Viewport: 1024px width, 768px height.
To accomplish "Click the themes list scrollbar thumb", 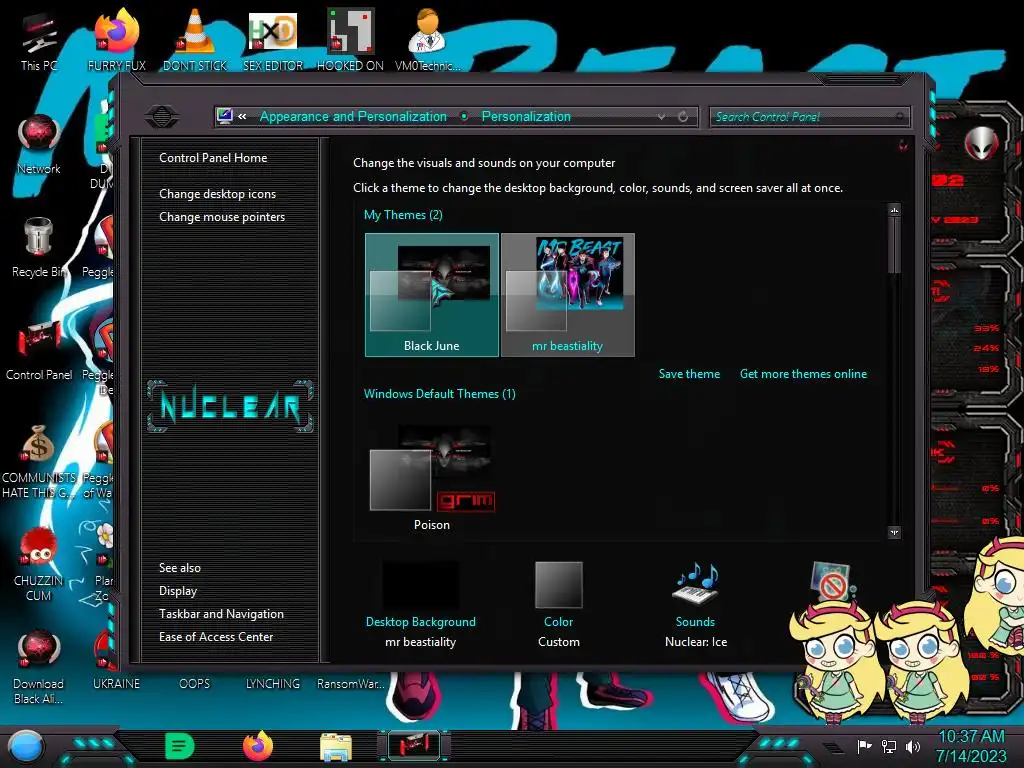I will coord(895,246).
